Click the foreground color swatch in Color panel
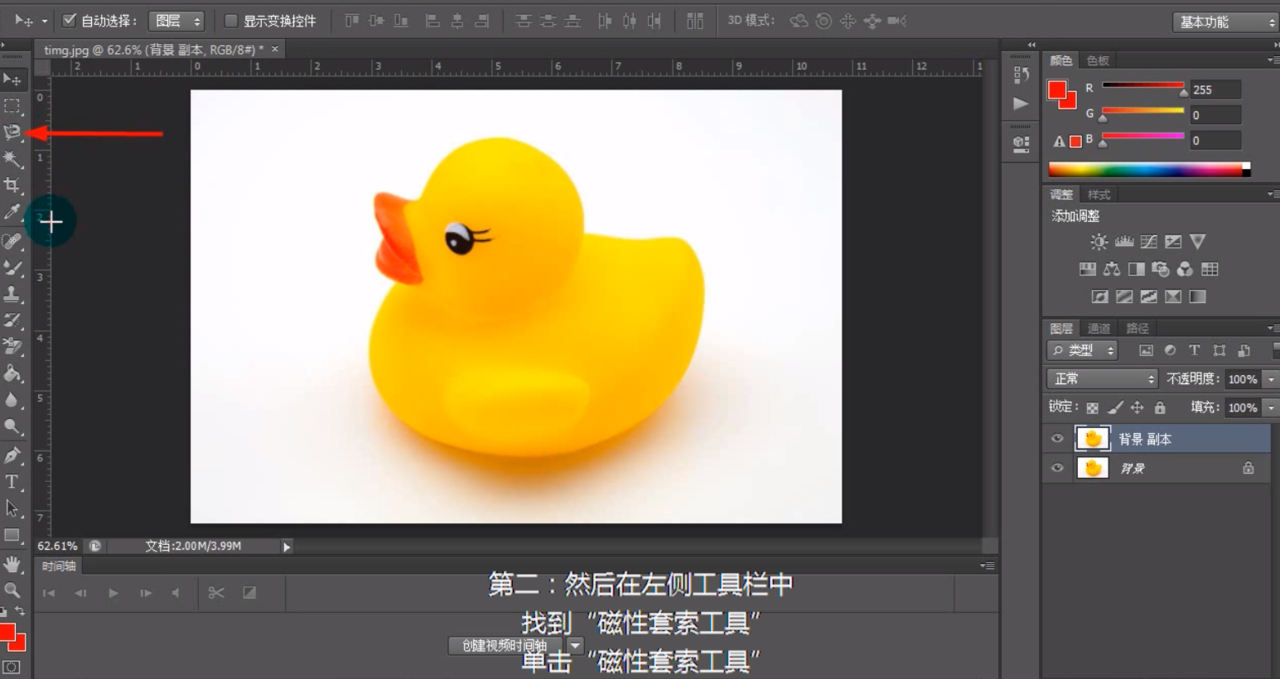Screen dimensions: 1280x679 (x=1057, y=89)
